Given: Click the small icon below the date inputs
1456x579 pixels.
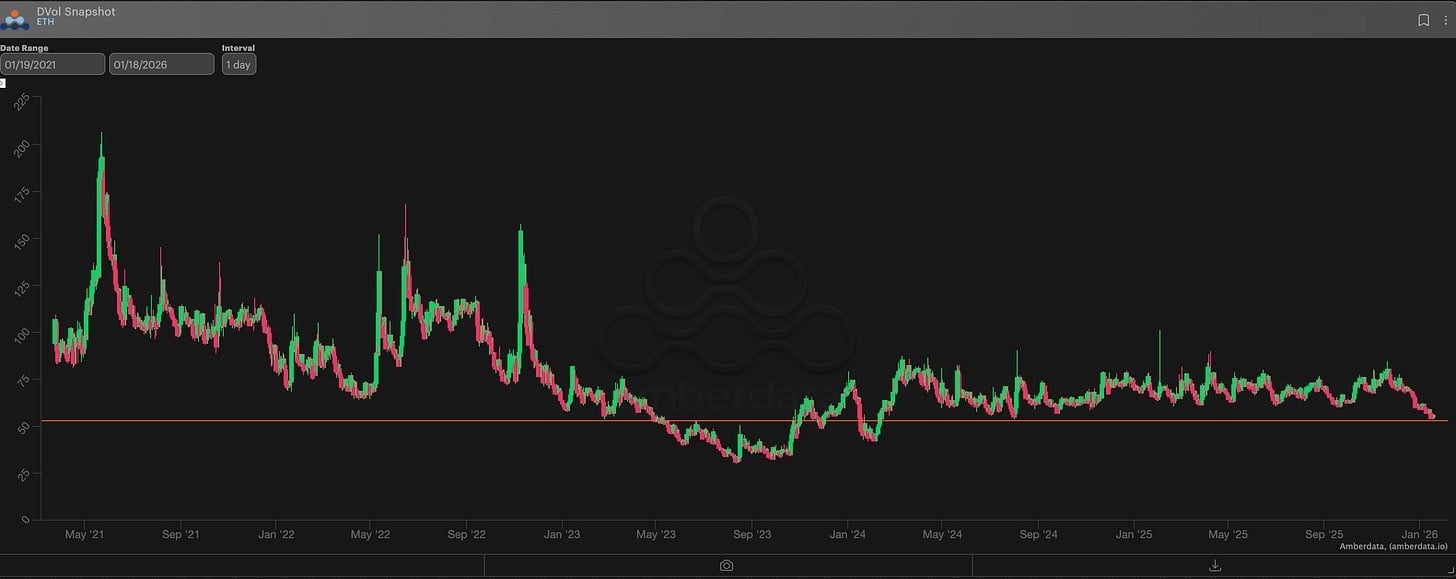Looking at the screenshot, I should [3, 82].
